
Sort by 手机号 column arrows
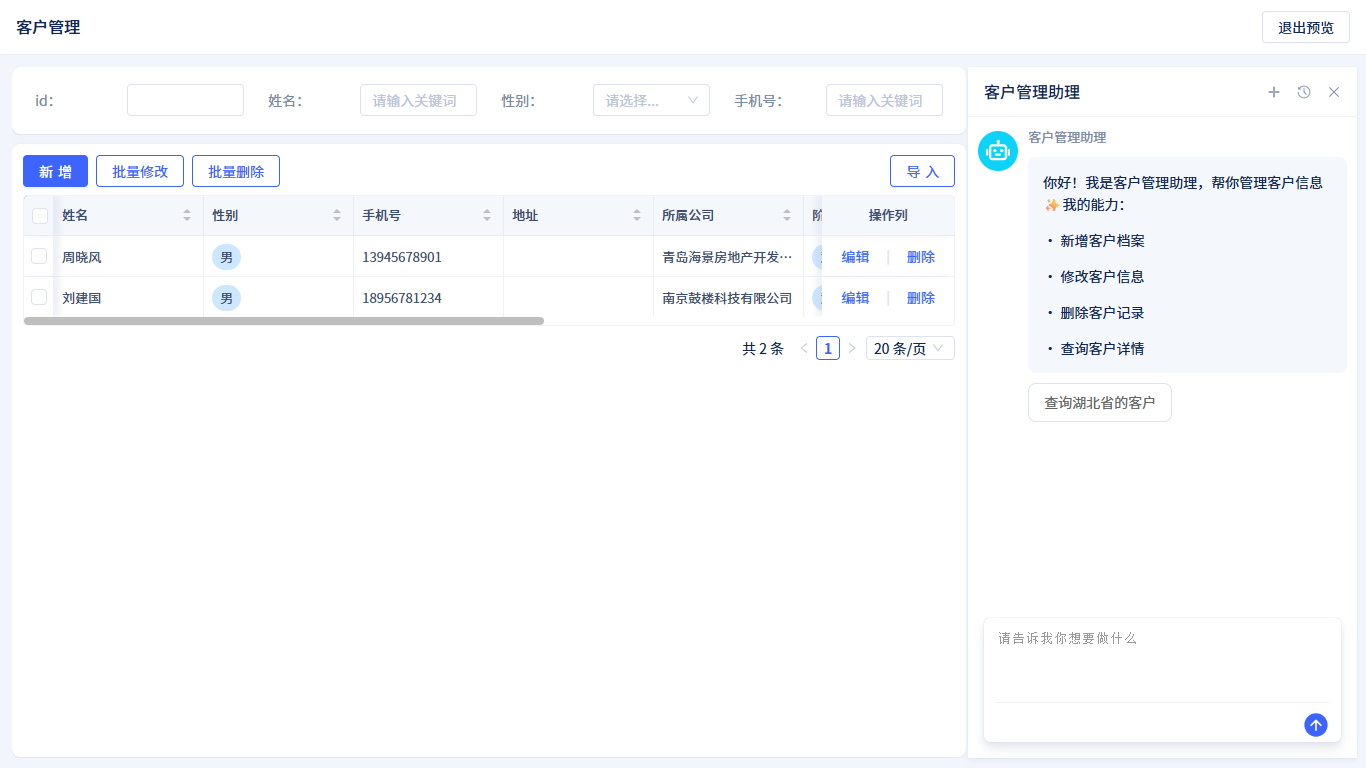pos(487,215)
